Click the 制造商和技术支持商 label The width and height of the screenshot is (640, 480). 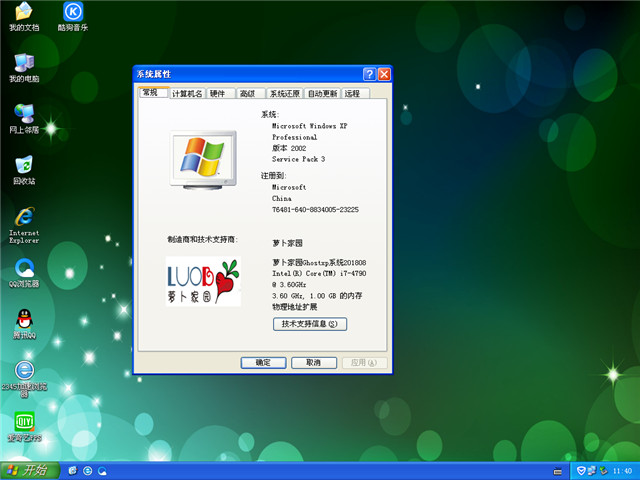202,240
